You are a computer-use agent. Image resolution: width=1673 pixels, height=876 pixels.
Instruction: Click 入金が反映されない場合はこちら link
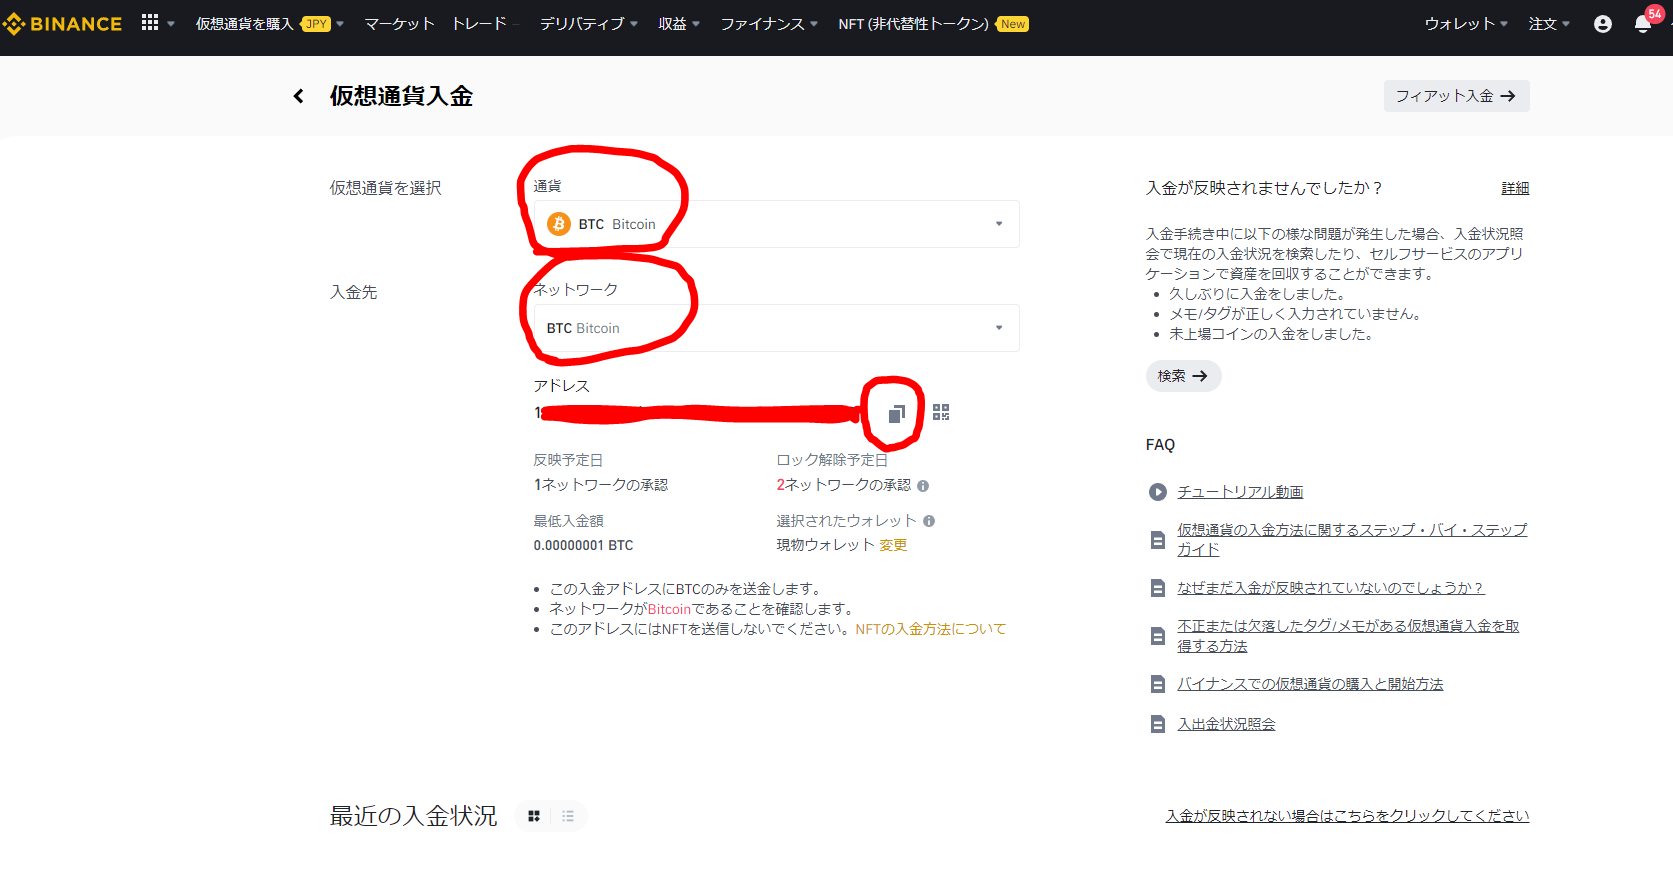tap(1347, 816)
